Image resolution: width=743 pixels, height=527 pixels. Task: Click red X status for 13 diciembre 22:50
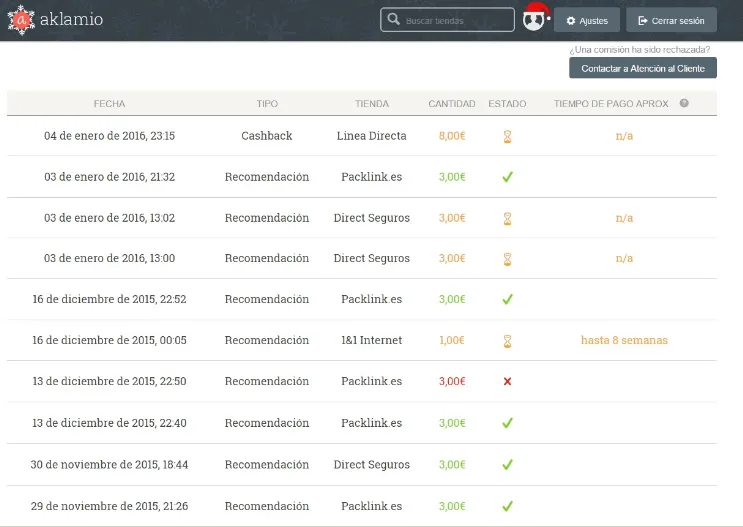(507, 381)
